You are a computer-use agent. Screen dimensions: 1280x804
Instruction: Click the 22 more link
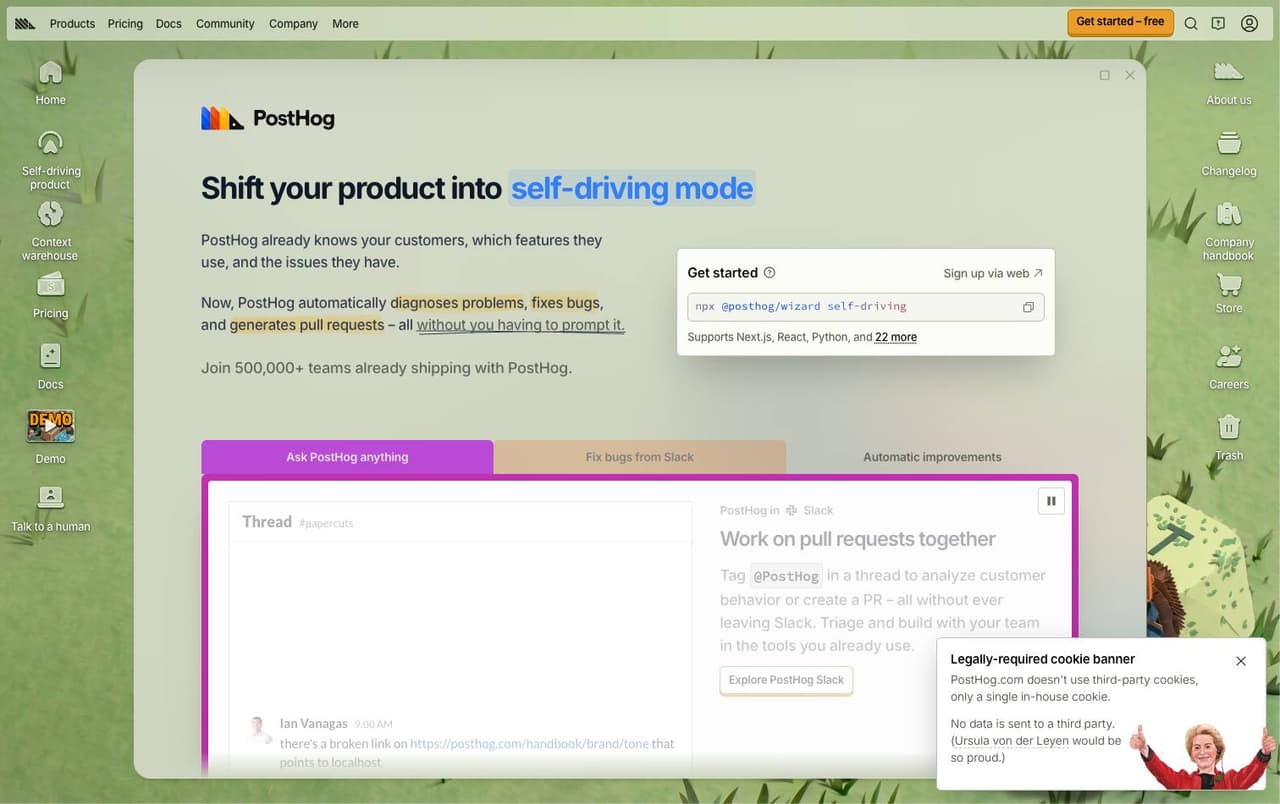(896, 337)
